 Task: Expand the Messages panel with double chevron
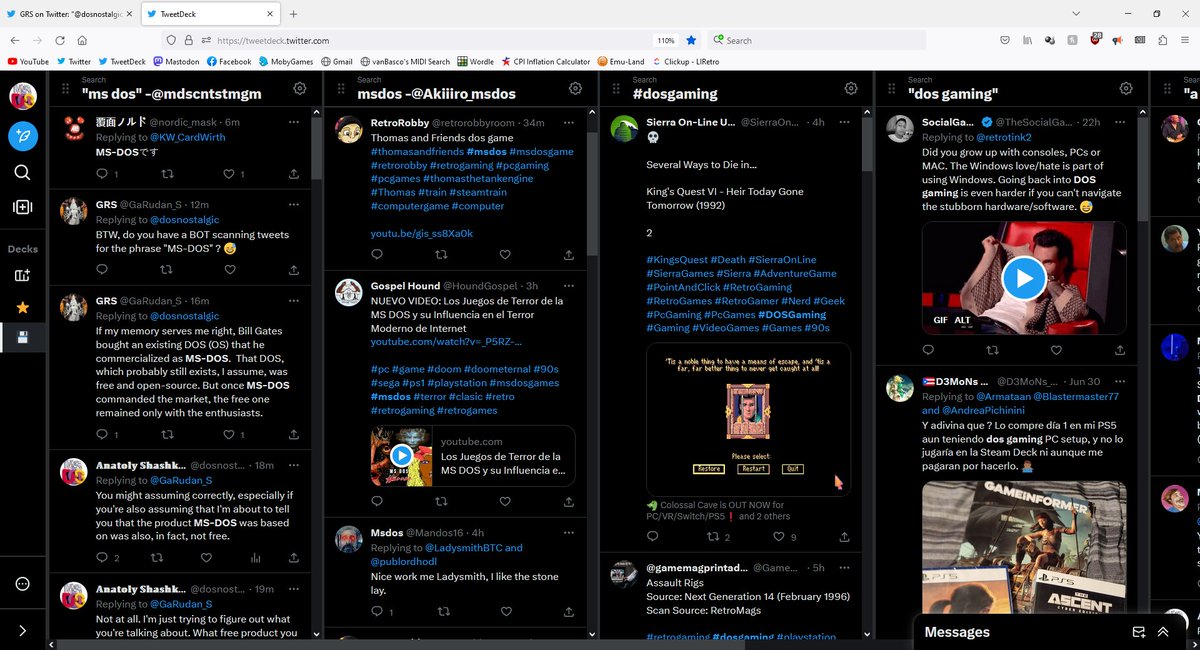coord(1163,632)
